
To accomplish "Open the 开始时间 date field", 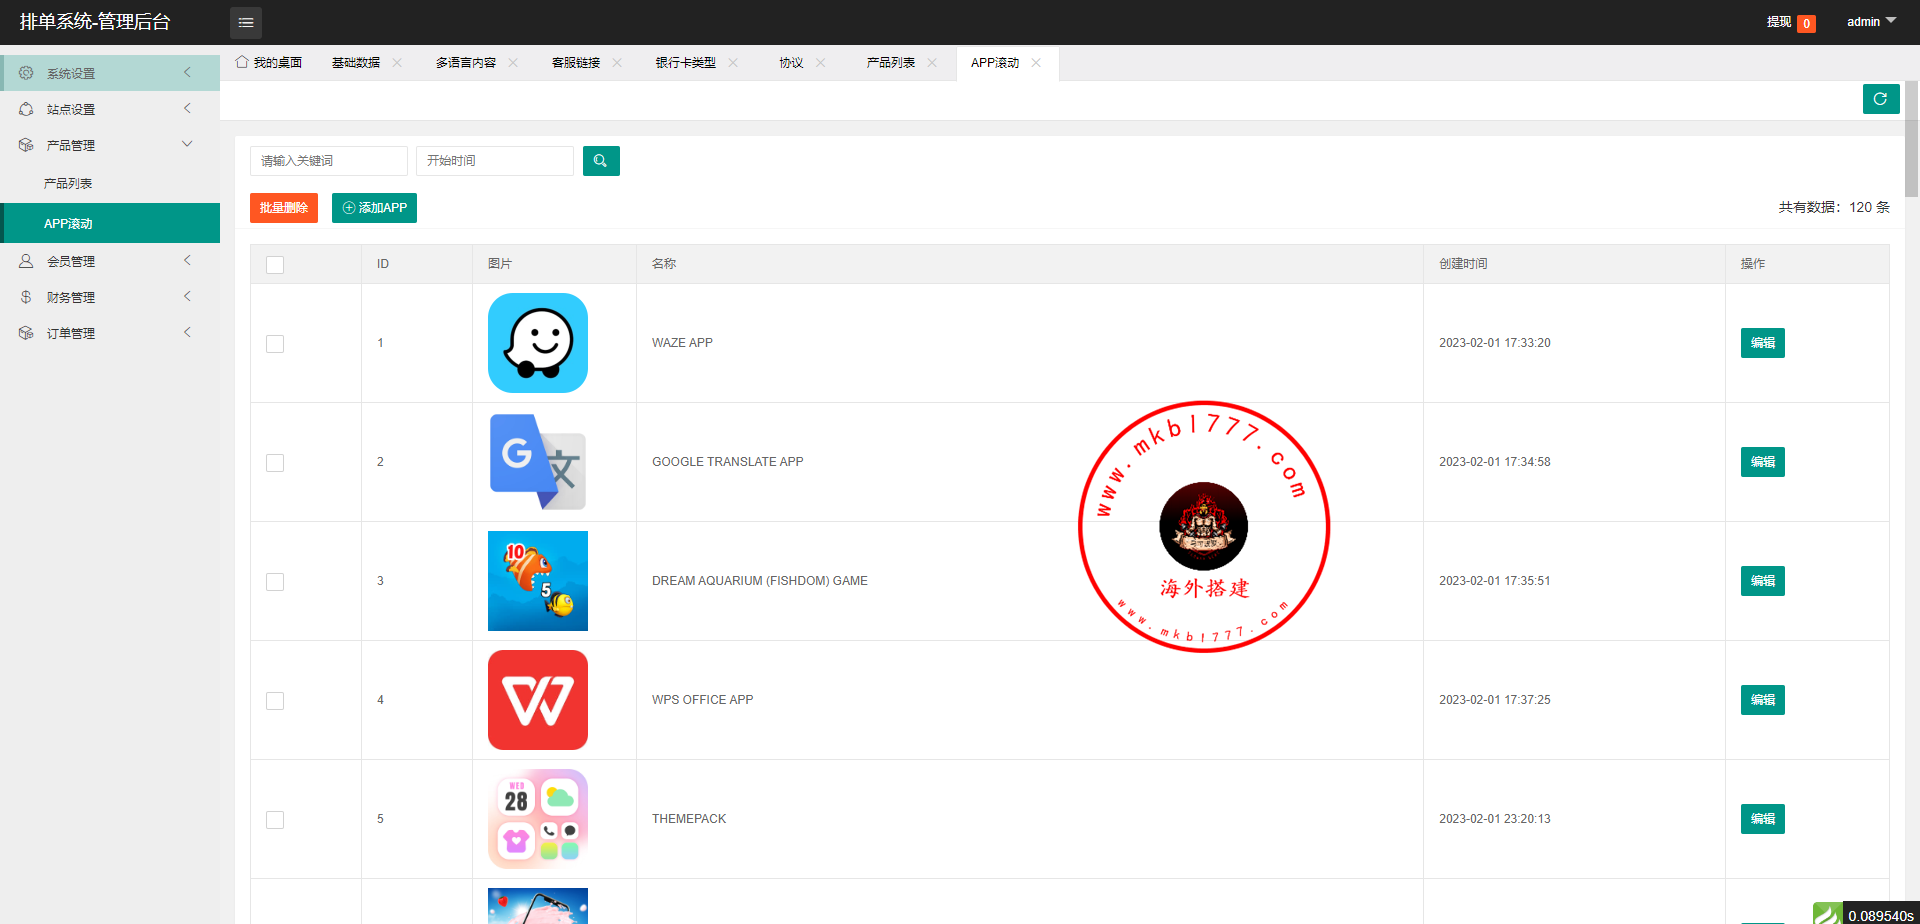I will pos(495,161).
